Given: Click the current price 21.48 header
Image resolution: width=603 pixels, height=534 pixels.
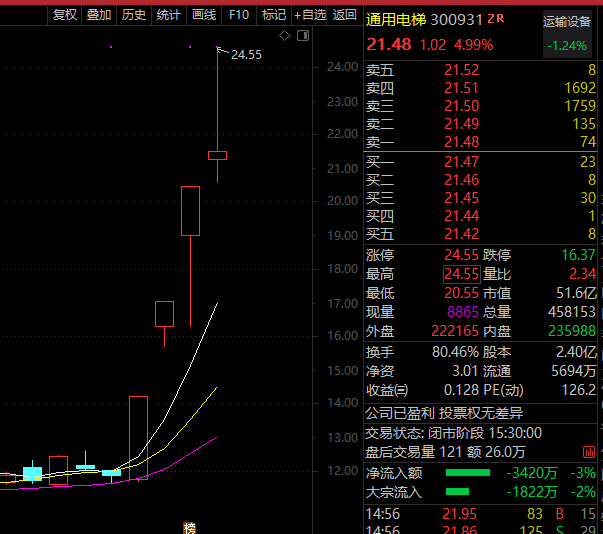Looking at the screenshot, I should point(389,45).
